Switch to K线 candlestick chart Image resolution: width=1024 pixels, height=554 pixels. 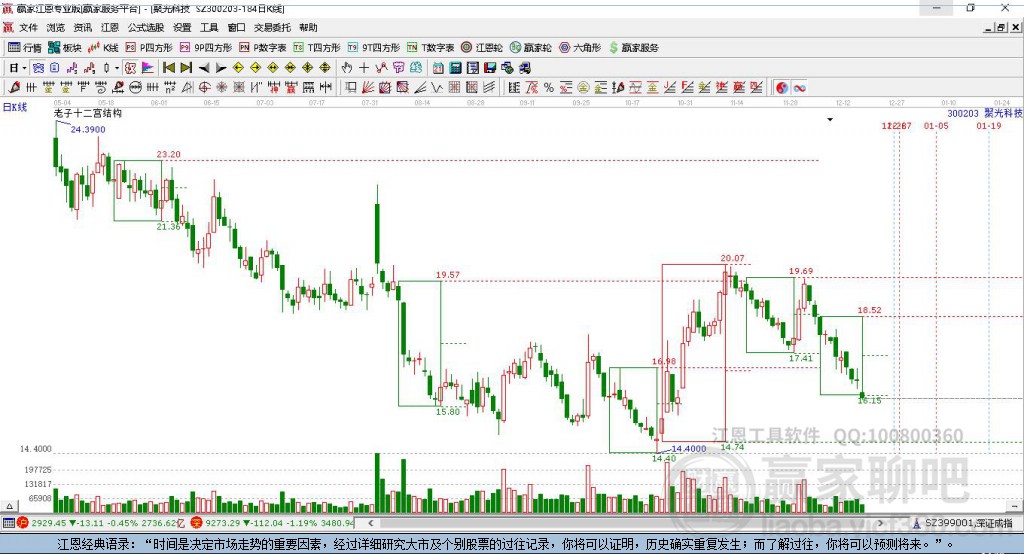[103, 48]
